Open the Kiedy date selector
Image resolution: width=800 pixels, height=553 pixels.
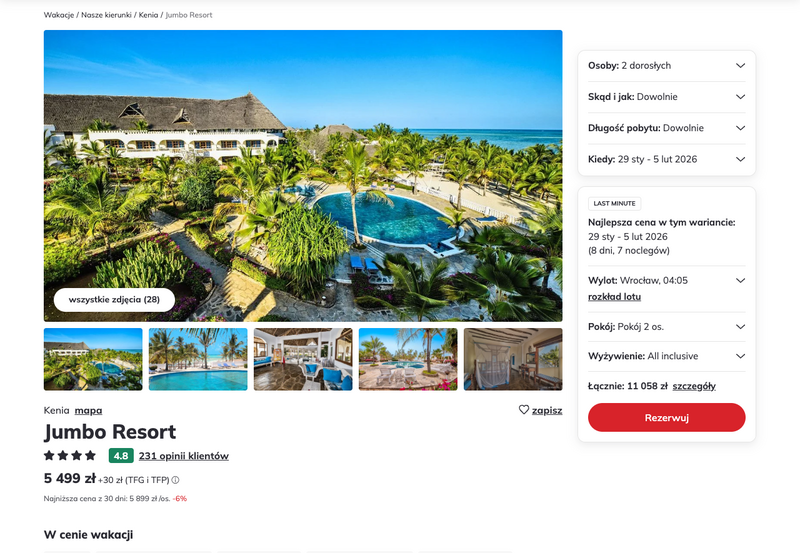point(666,159)
